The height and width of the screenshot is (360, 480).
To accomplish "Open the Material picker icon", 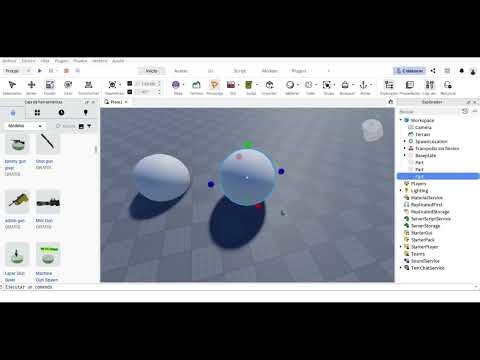I will click(290, 85).
